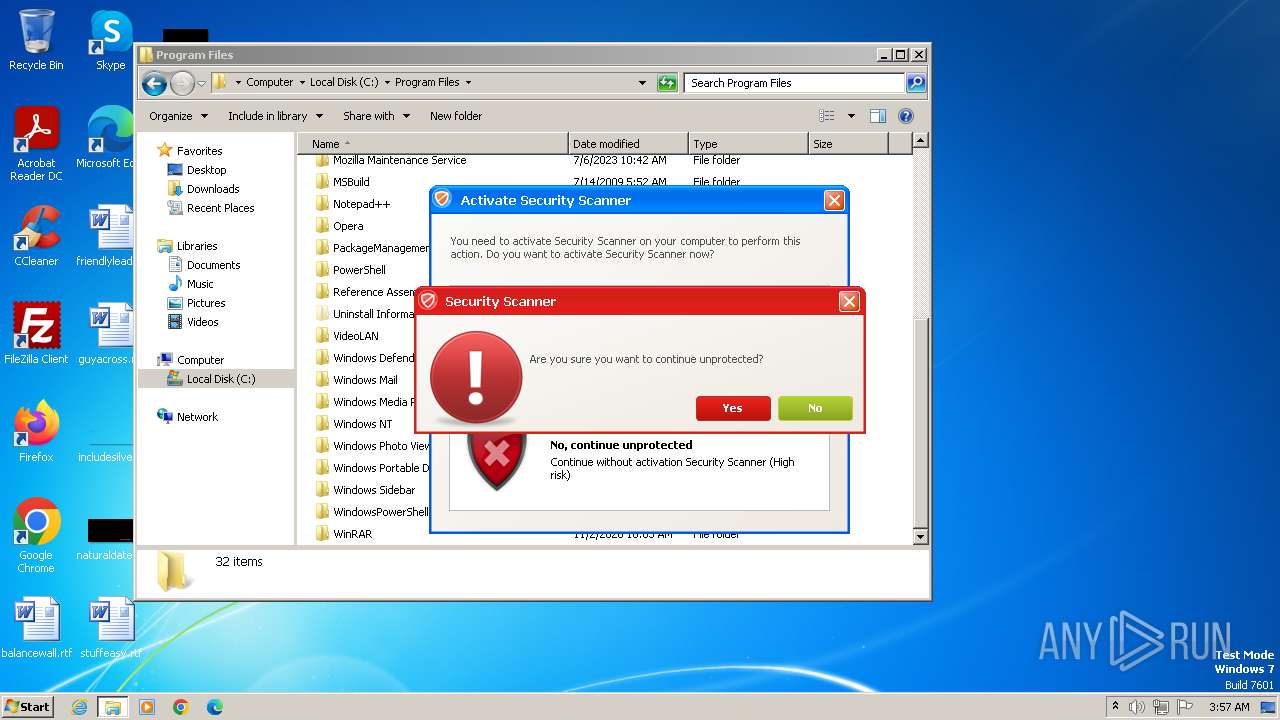Select FileZilla Client desktop icon

click(36, 333)
